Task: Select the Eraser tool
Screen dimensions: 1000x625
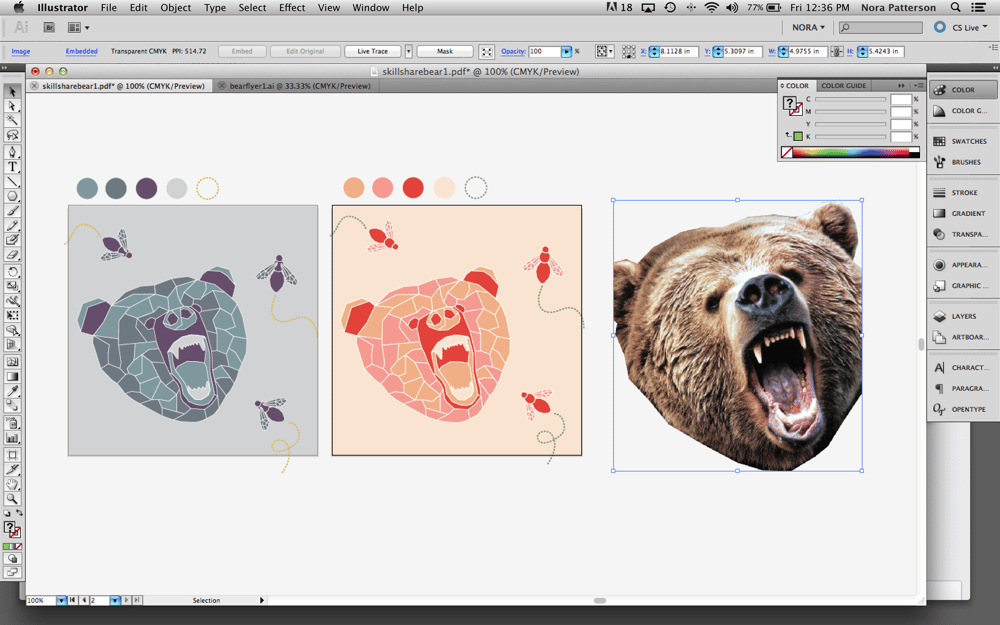Action: 12,254
